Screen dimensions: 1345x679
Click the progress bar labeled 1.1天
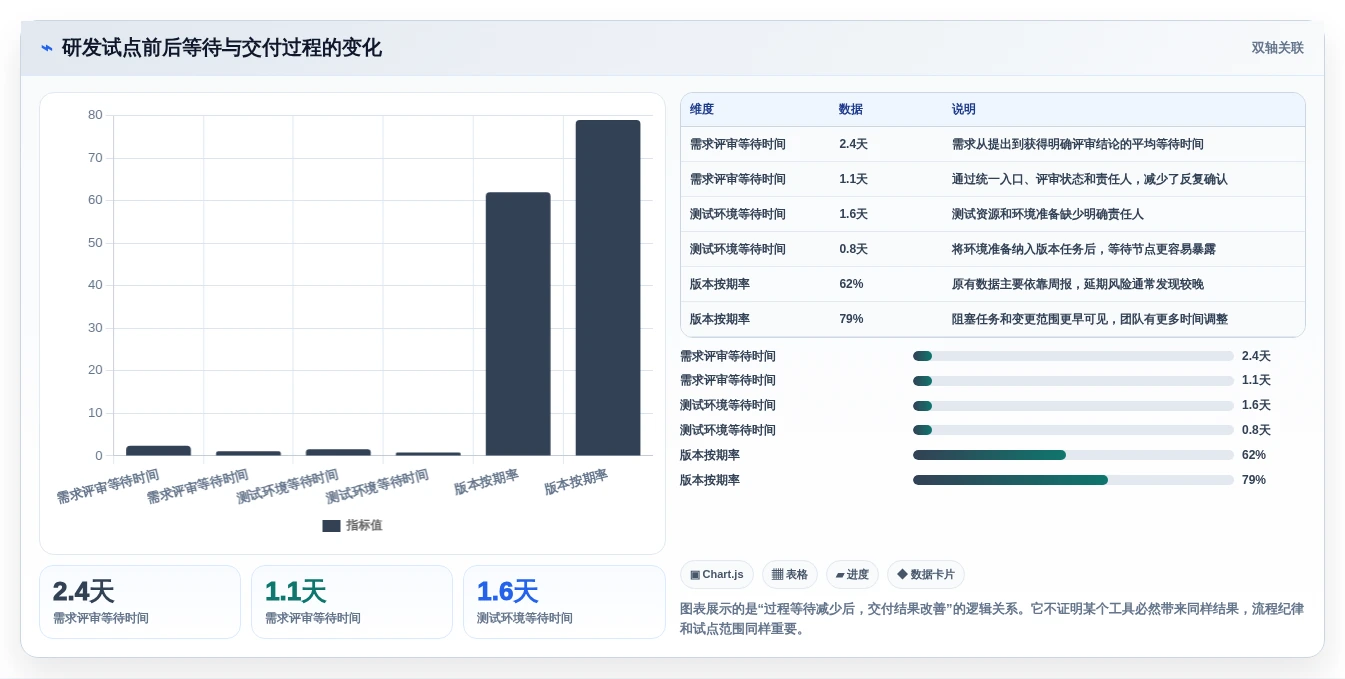(x=1073, y=381)
